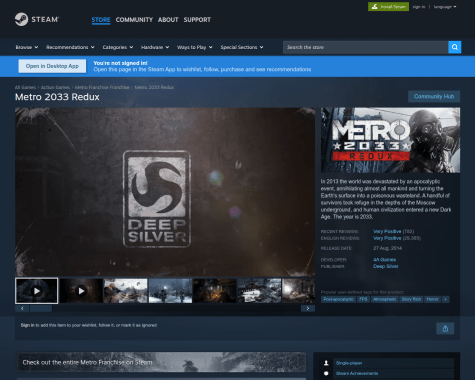Viewport: 475px width, 380px height.
Task: Expand more tags with plus button
Action: click(445, 299)
